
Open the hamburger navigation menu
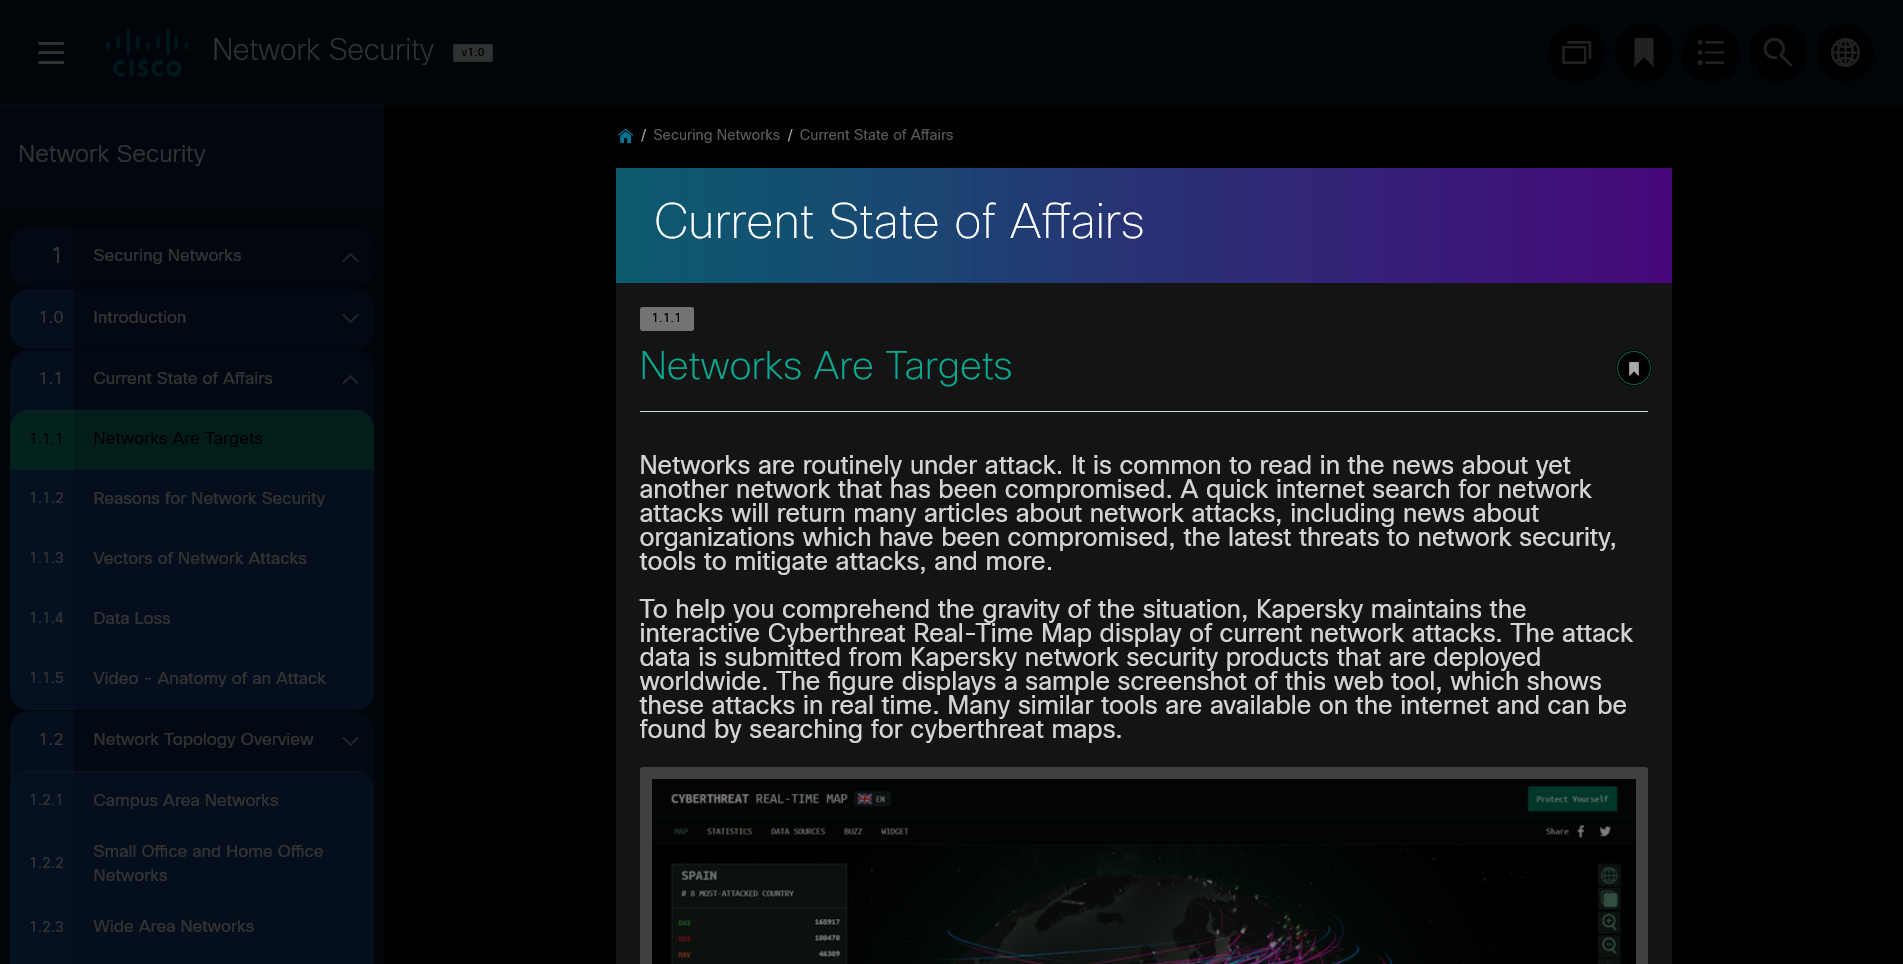[x=51, y=53]
